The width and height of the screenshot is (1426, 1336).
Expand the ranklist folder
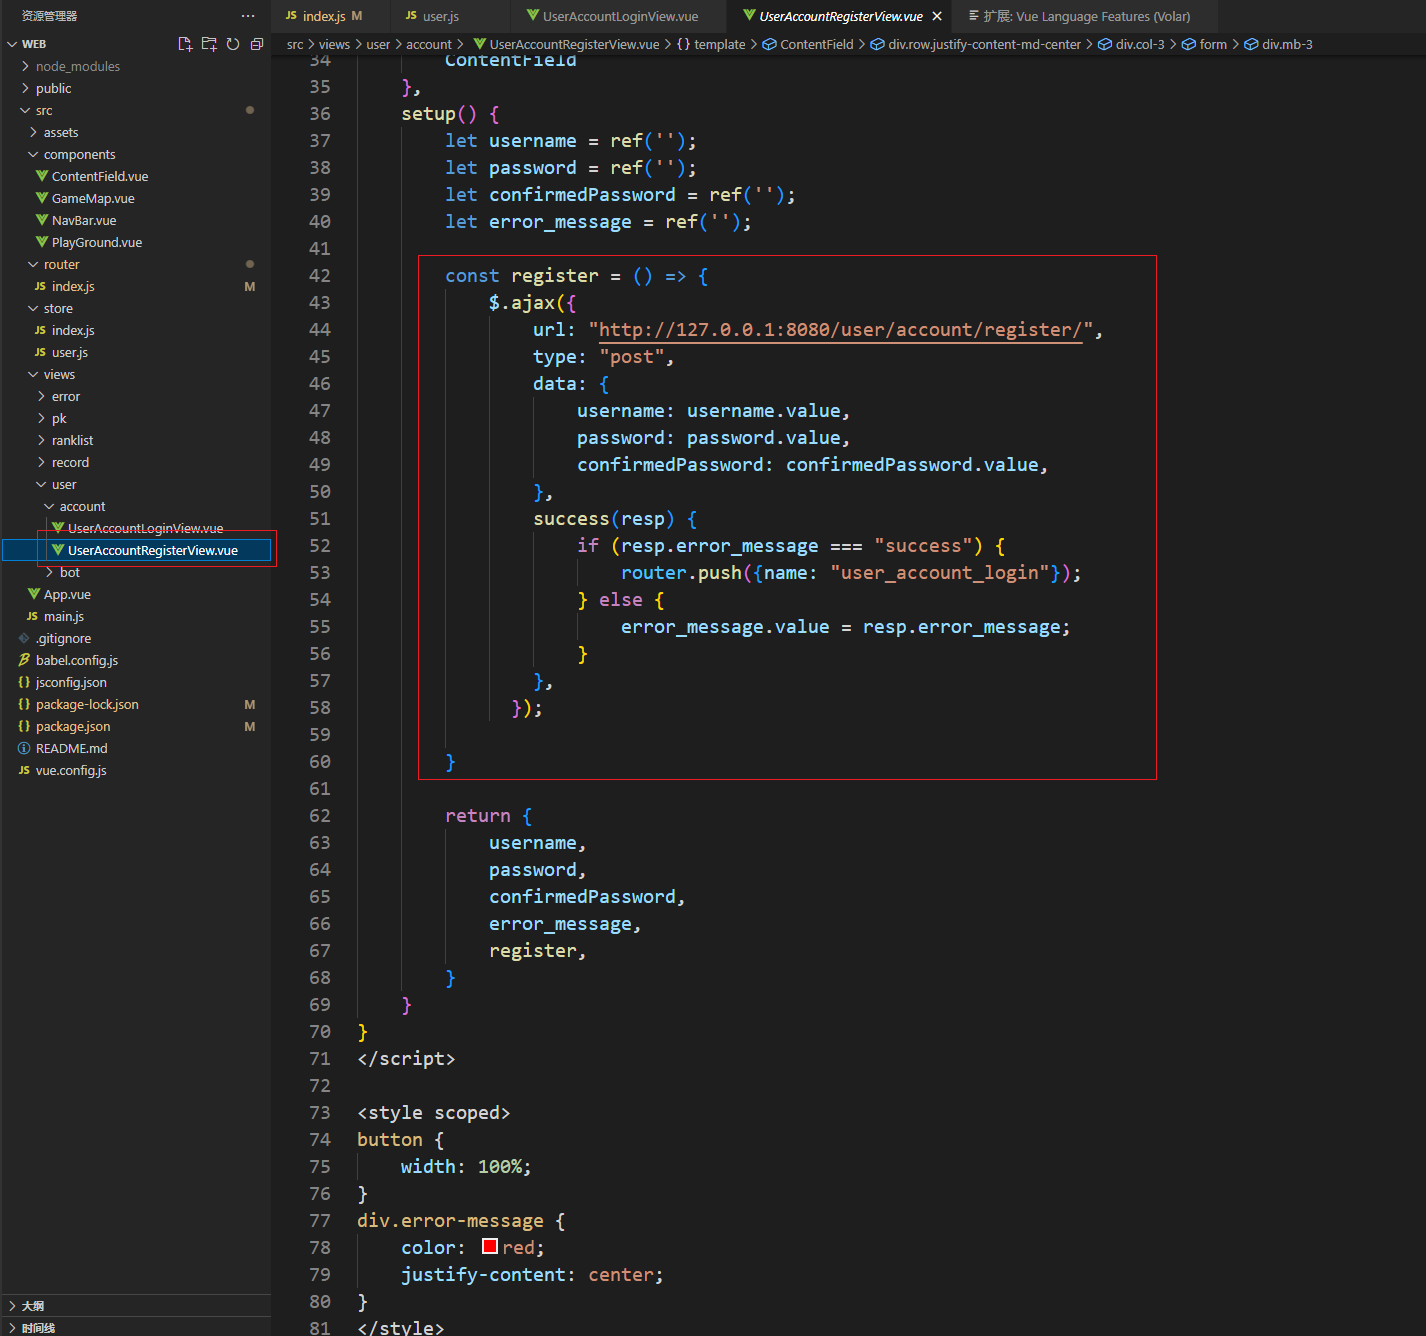(x=72, y=440)
